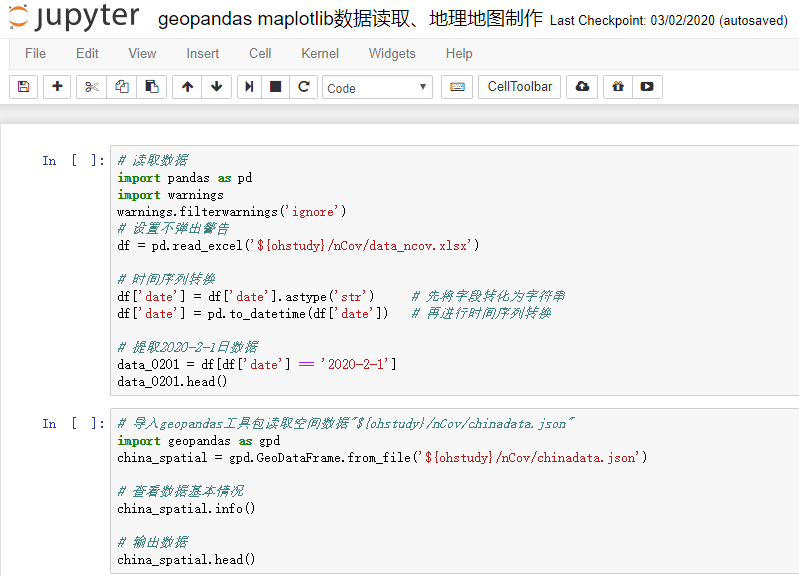
Task: Click the gift box toolbar icon
Action: 618,87
